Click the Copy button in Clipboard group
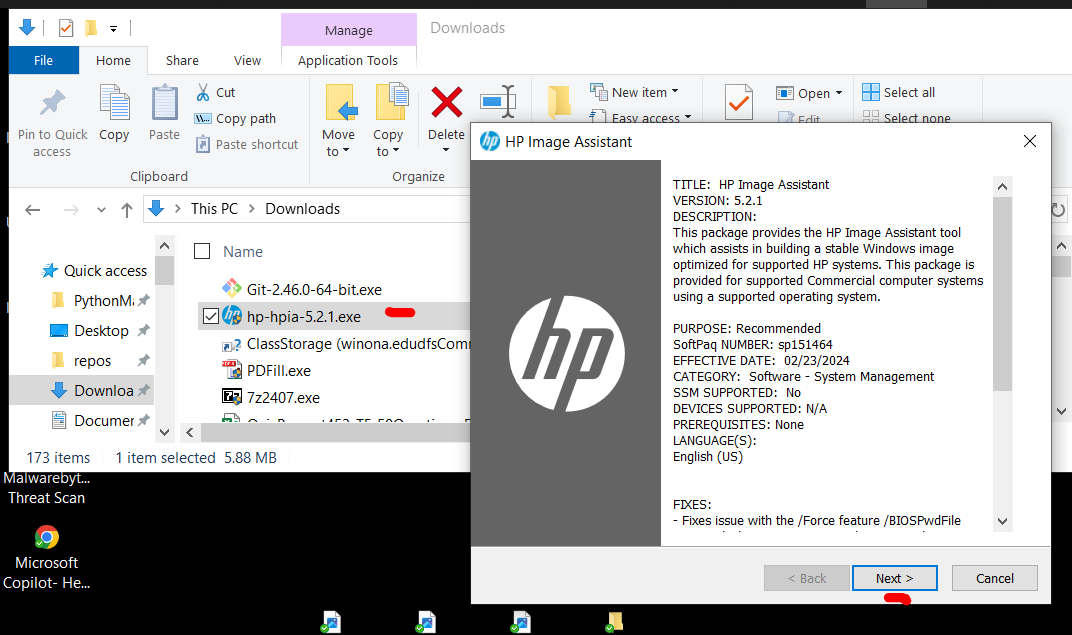The image size is (1072, 635). tap(114, 113)
